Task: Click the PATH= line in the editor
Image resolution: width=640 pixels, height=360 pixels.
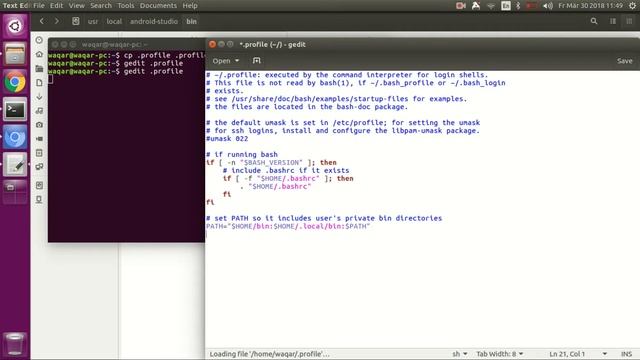Action: click(288, 226)
